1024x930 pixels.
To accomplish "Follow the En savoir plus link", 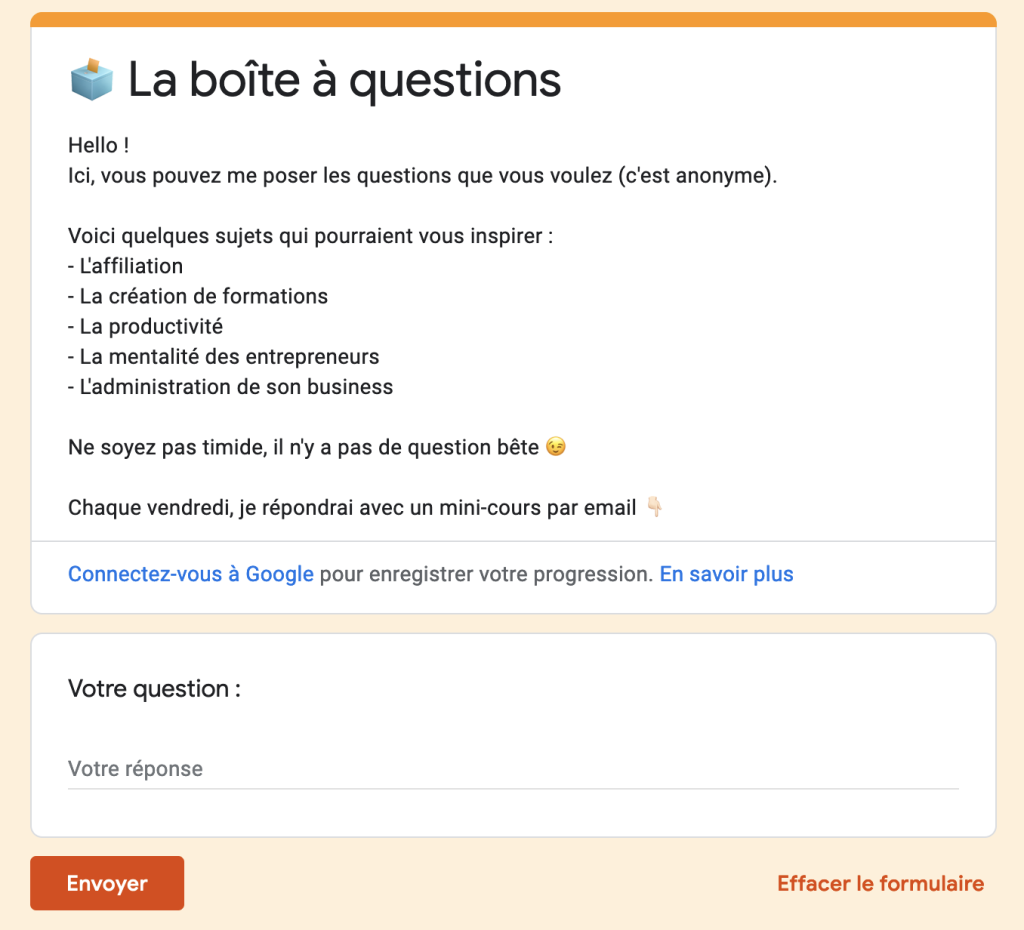I will (x=726, y=574).
